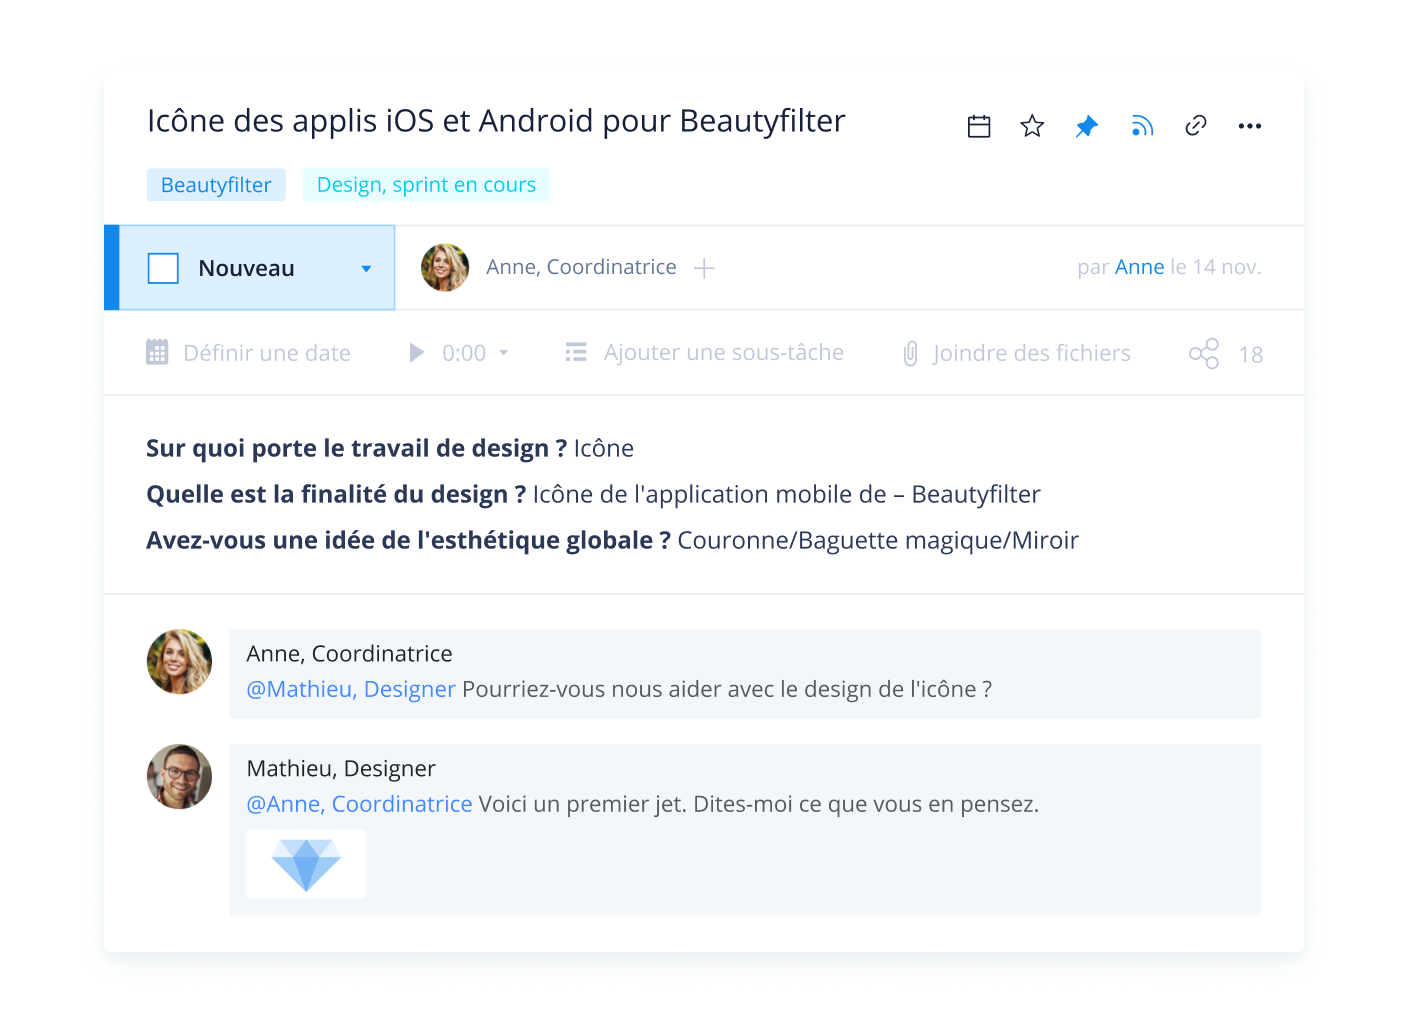
Task: Start the timer play button
Action: [x=417, y=353]
